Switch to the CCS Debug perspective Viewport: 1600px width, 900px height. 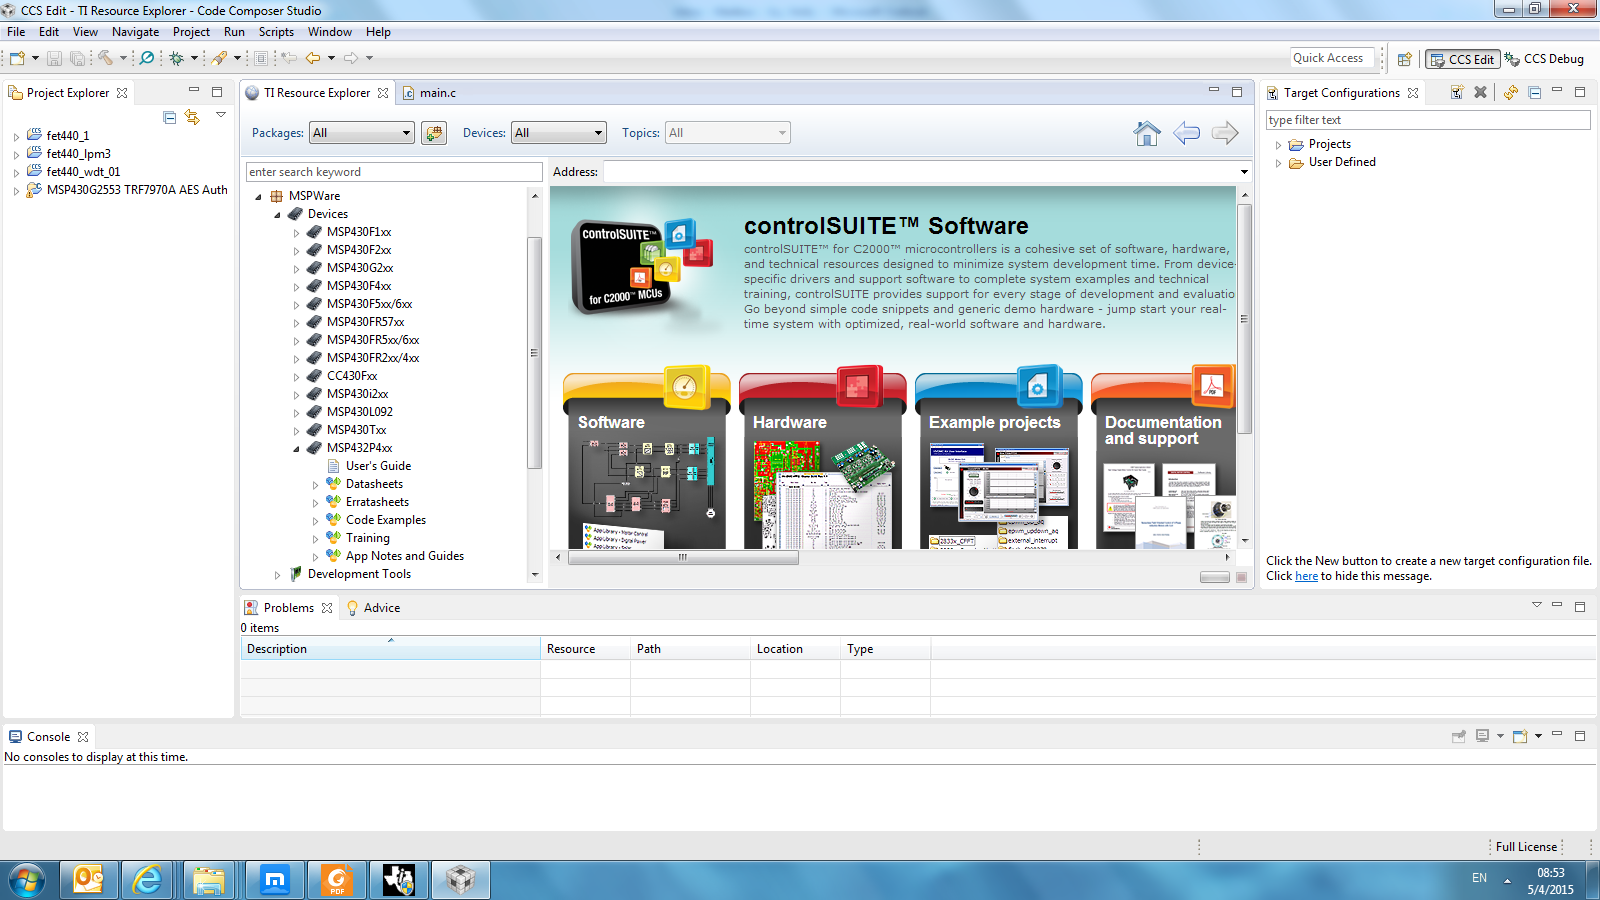(1544, 59)
